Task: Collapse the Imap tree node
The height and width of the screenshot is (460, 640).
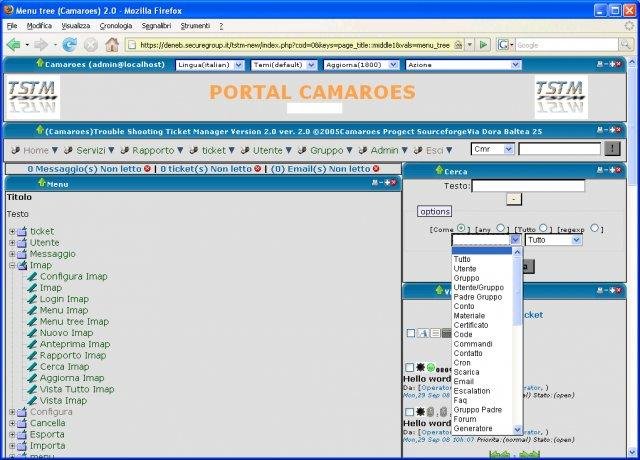Action: (x=12, y=265)
